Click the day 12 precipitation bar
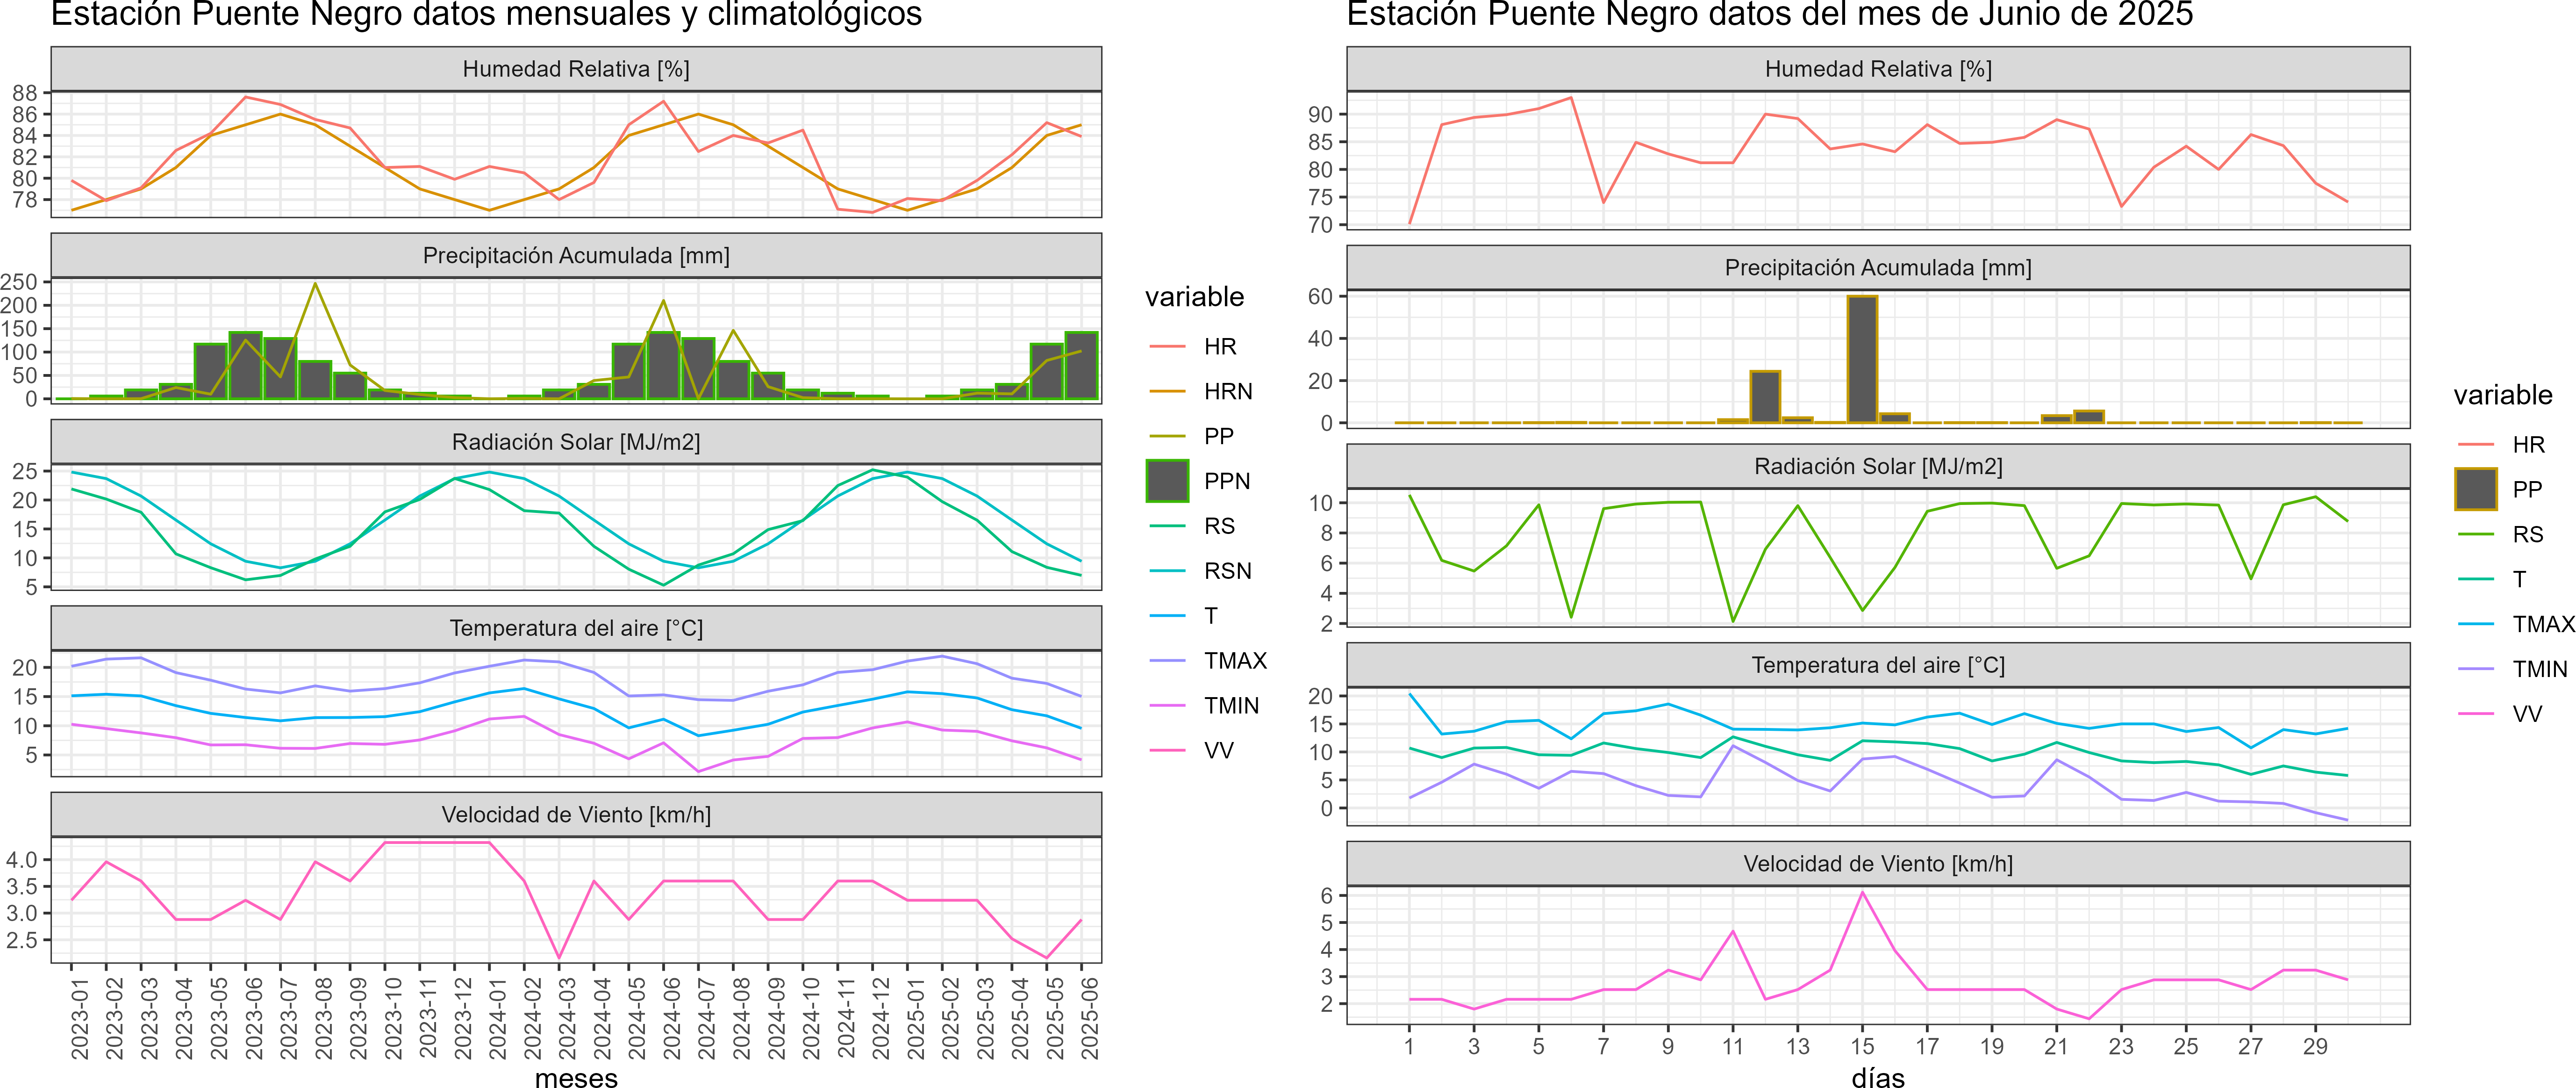 pos(1765,397)
